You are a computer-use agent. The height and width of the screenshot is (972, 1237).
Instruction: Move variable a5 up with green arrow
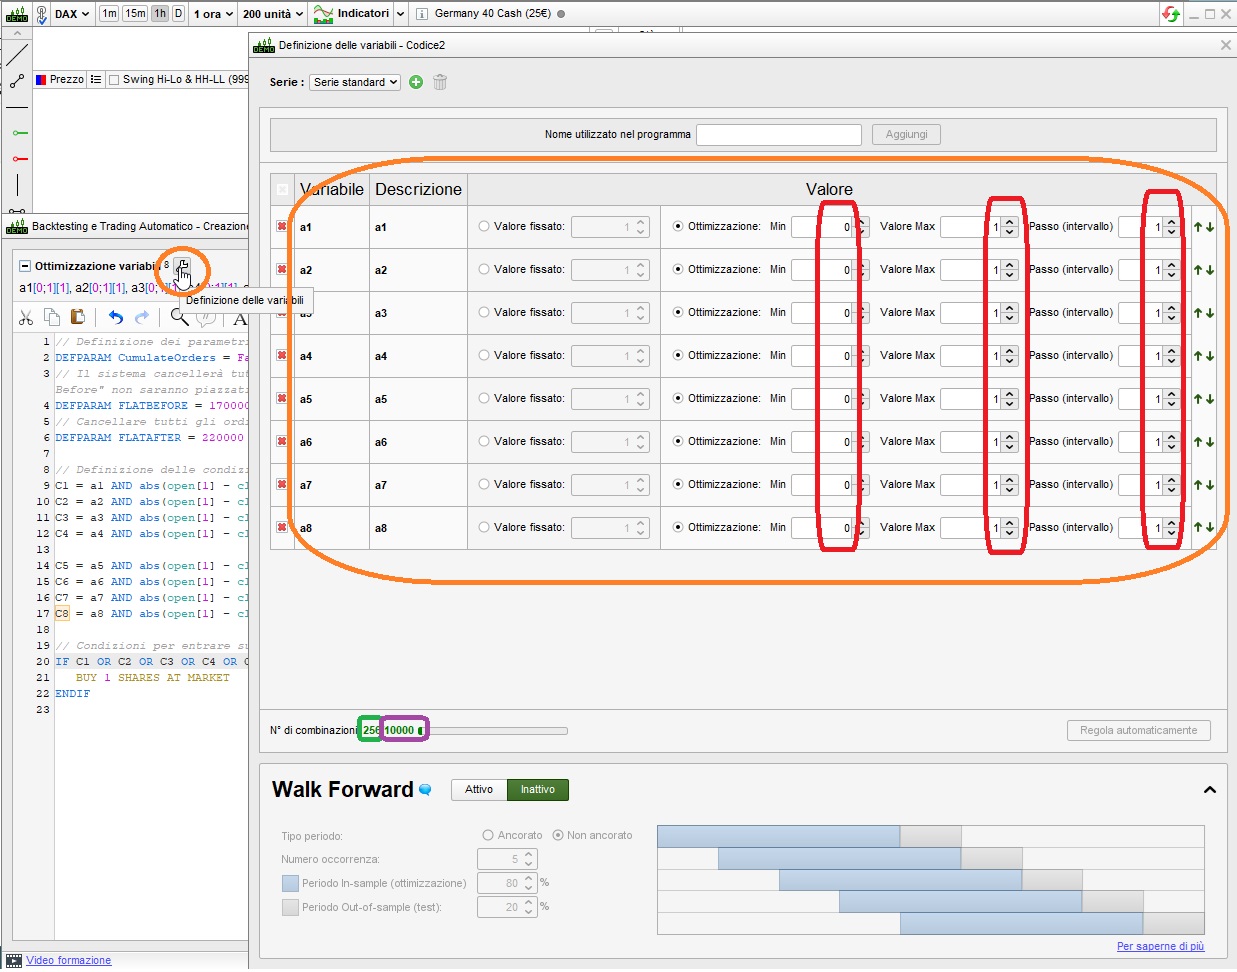(1198, 399)
